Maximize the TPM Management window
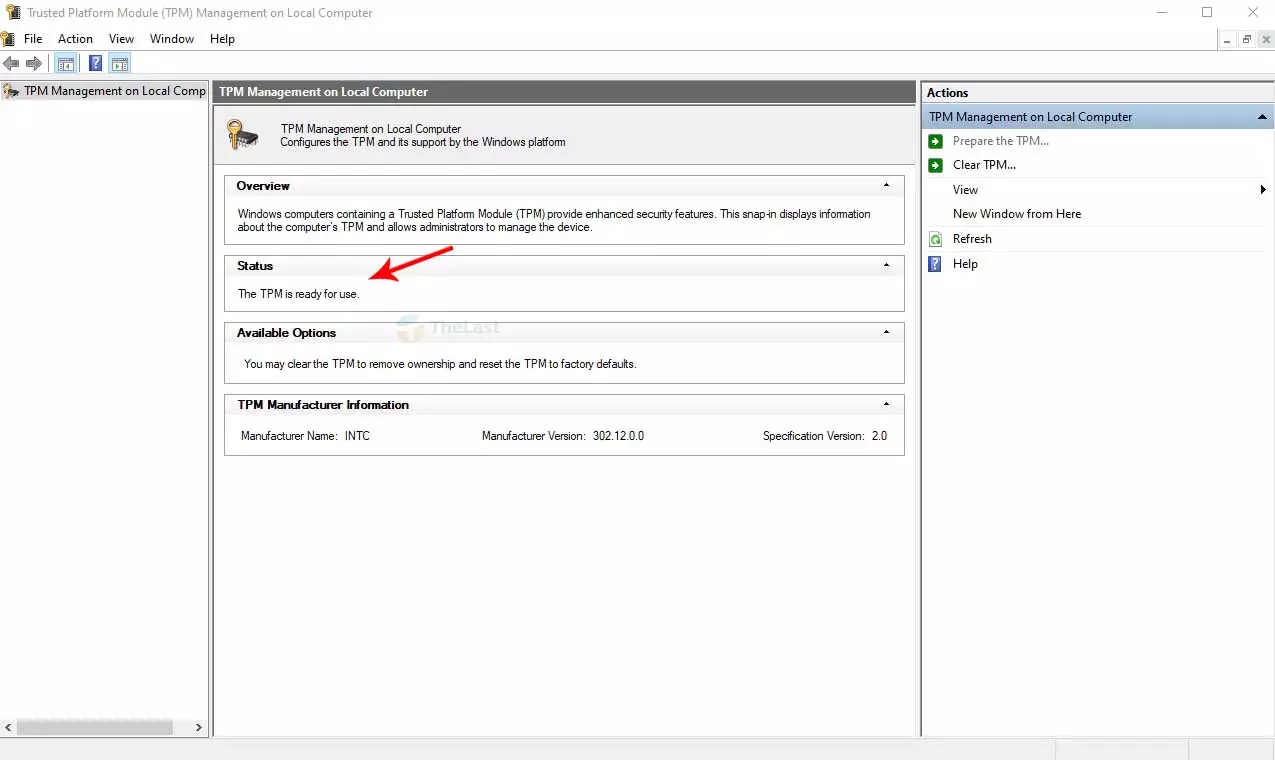1275x760 pixels. (x=1207, y=13)
